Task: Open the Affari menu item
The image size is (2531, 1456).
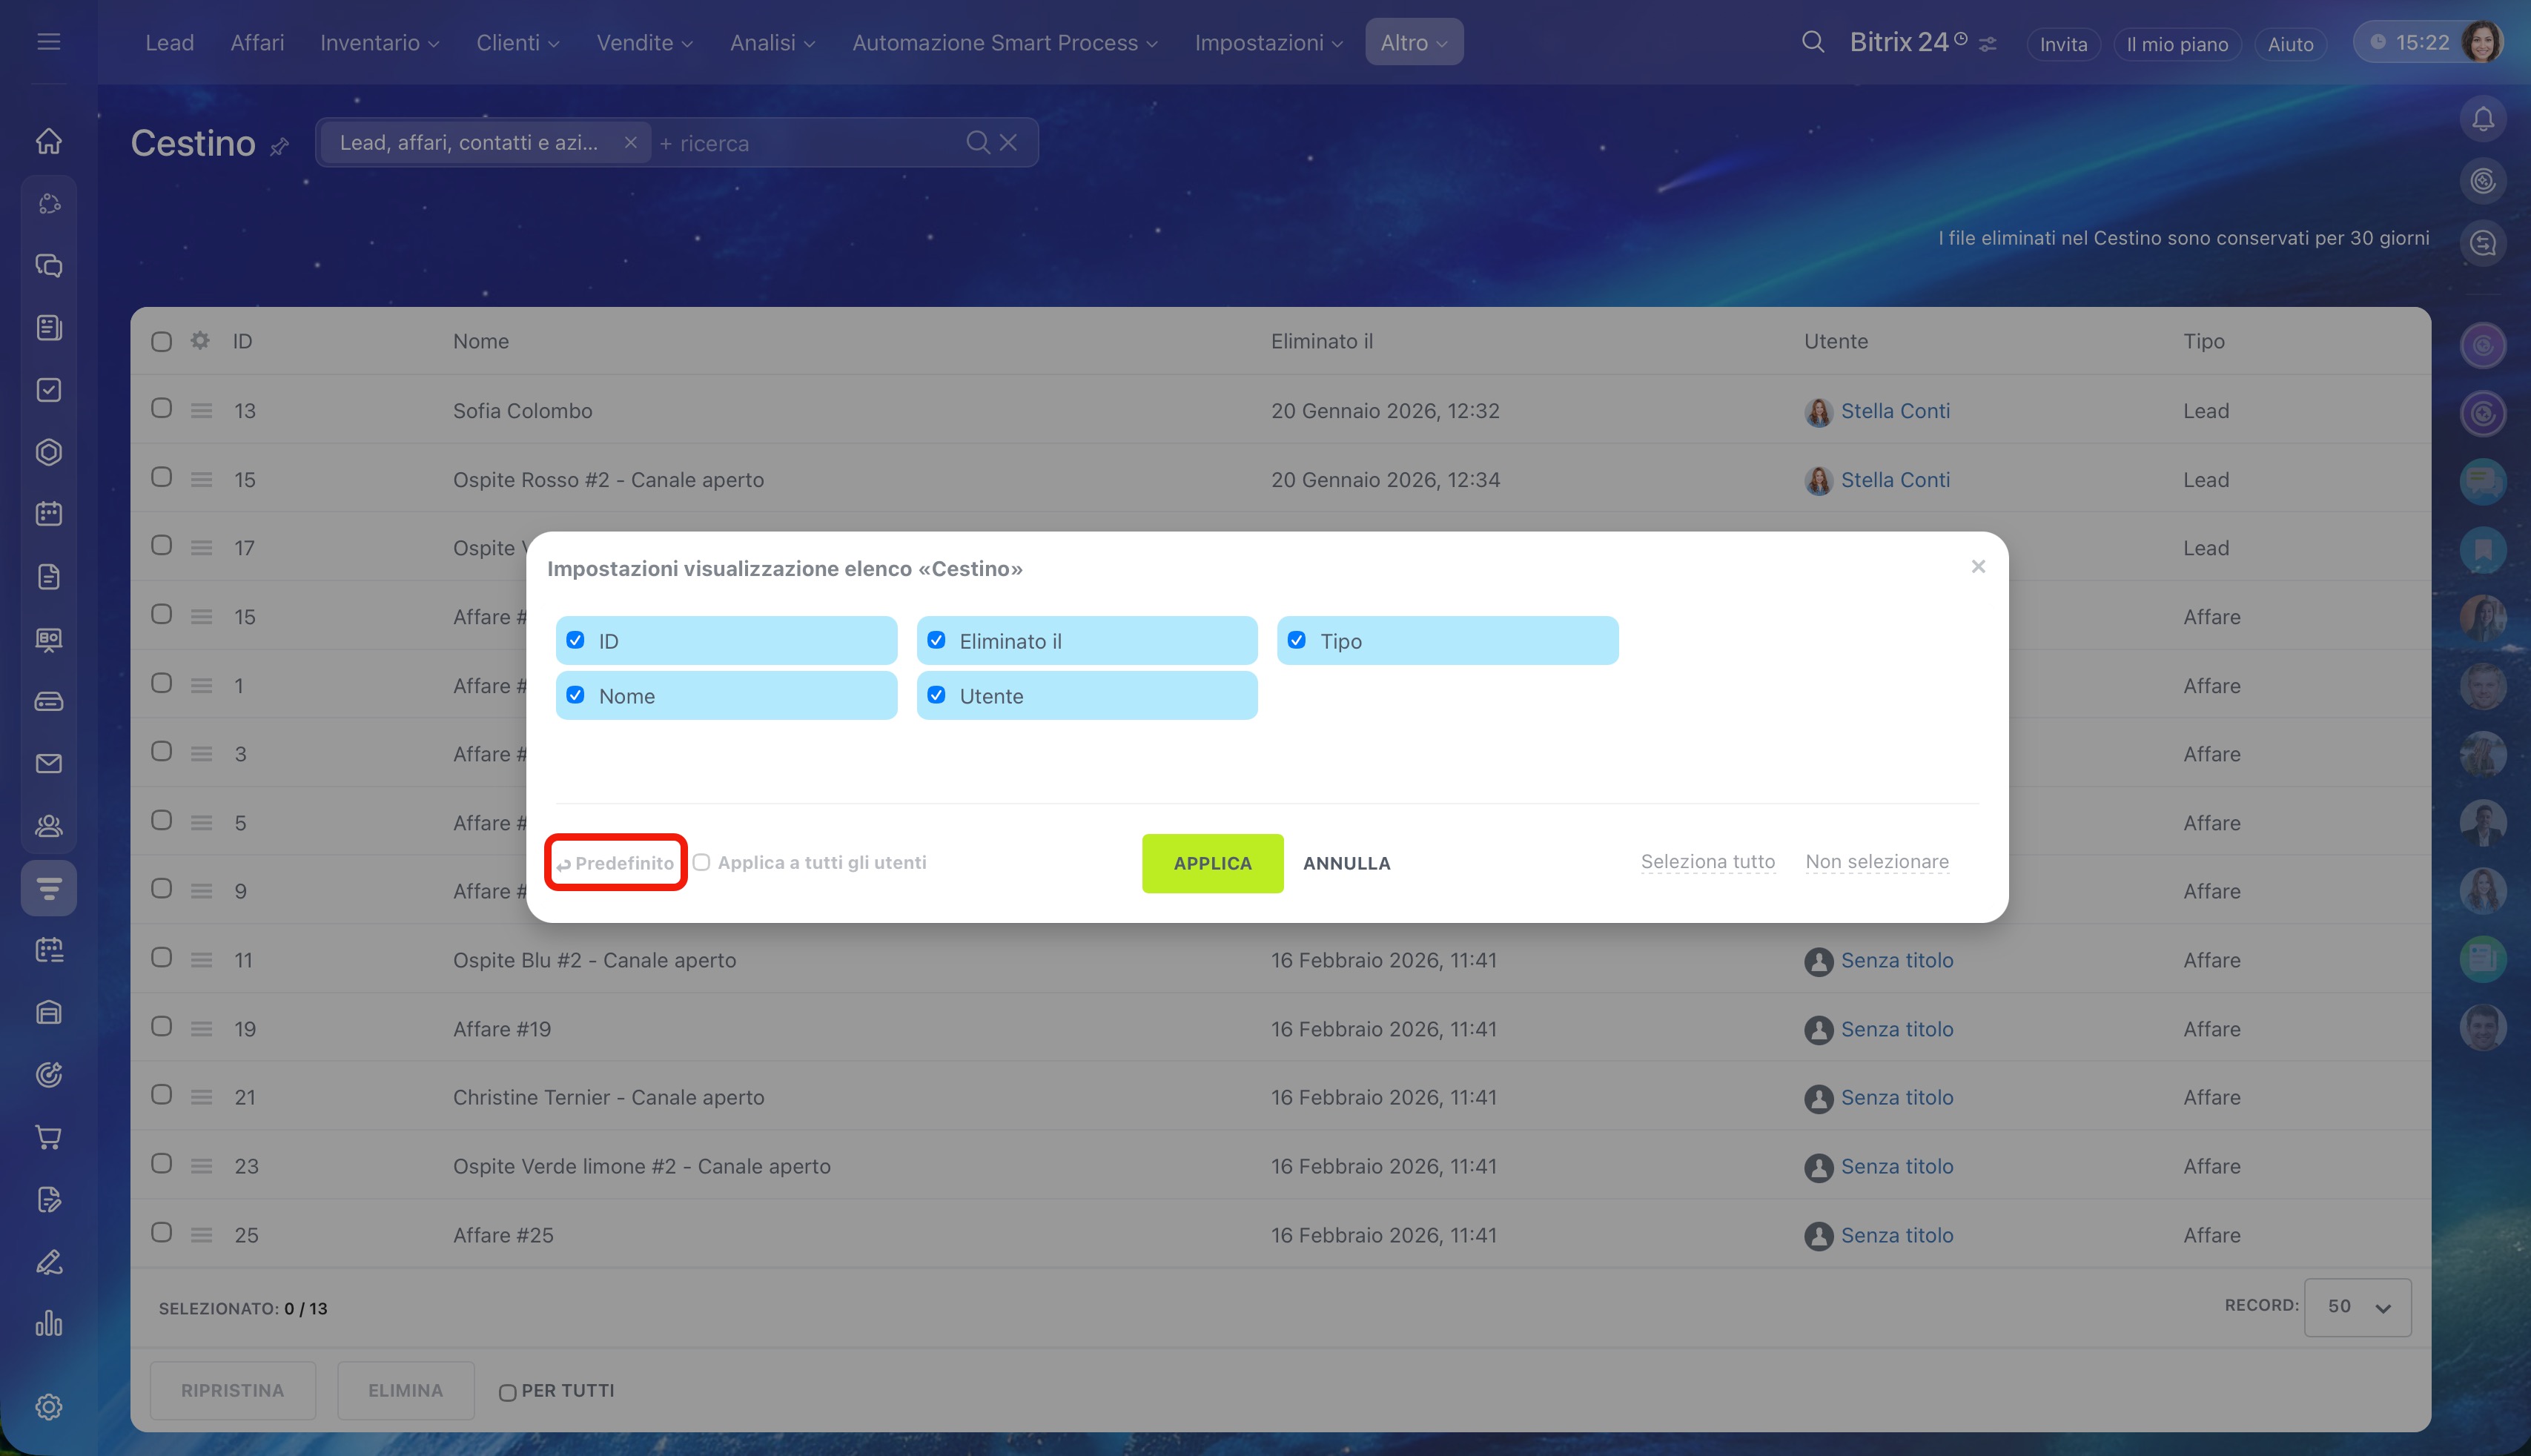Action: [x=257, y=43]
